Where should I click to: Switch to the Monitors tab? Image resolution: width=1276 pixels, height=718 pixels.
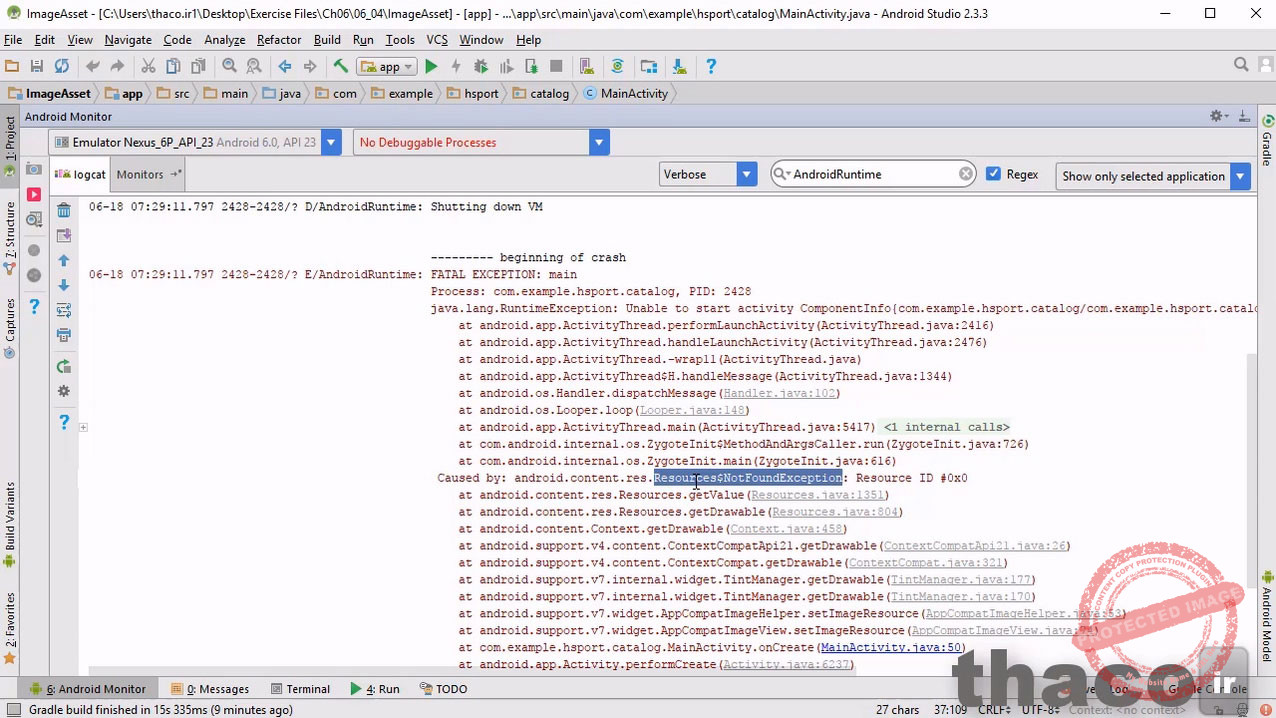click(x=140, y=174)
